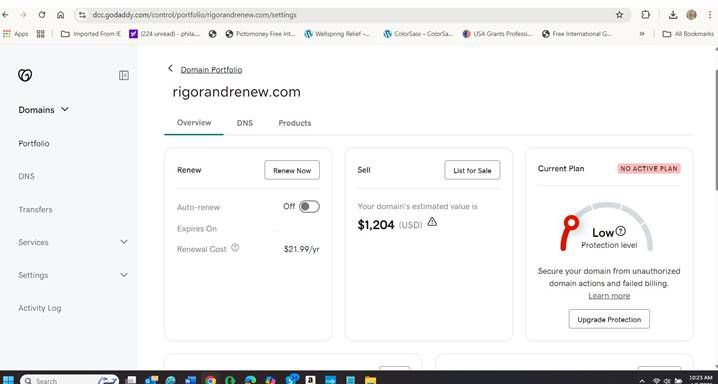Open Portfolio in the sidebar
Screen dimensions: 718x384
(34, 143)
